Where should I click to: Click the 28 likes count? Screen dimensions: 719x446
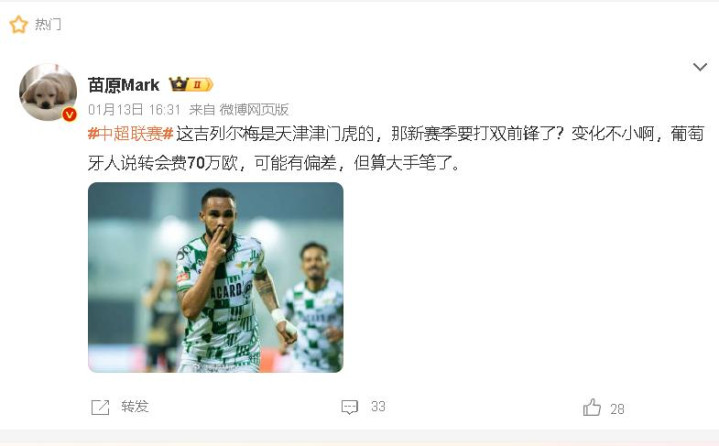pos(617,409)
